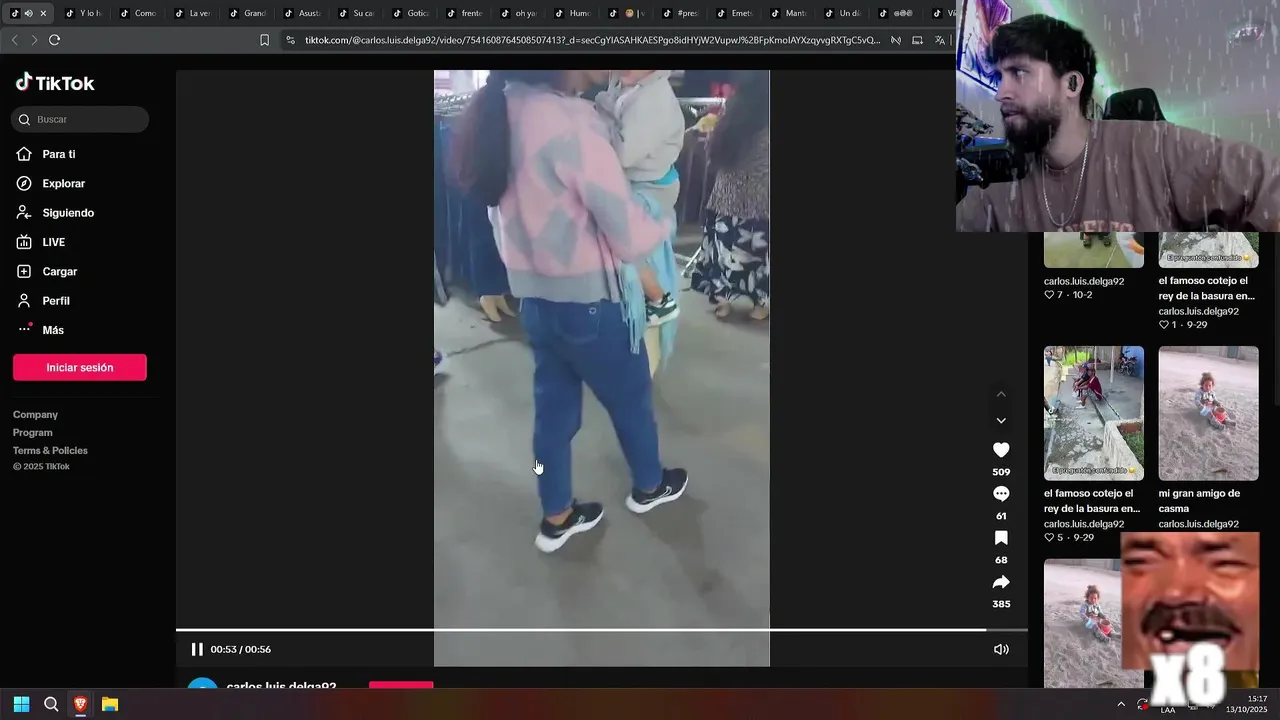The height and width of the screenshot is (720, 1280).
Task: Share the video using the arrow icon
Action: (1001, 582)
